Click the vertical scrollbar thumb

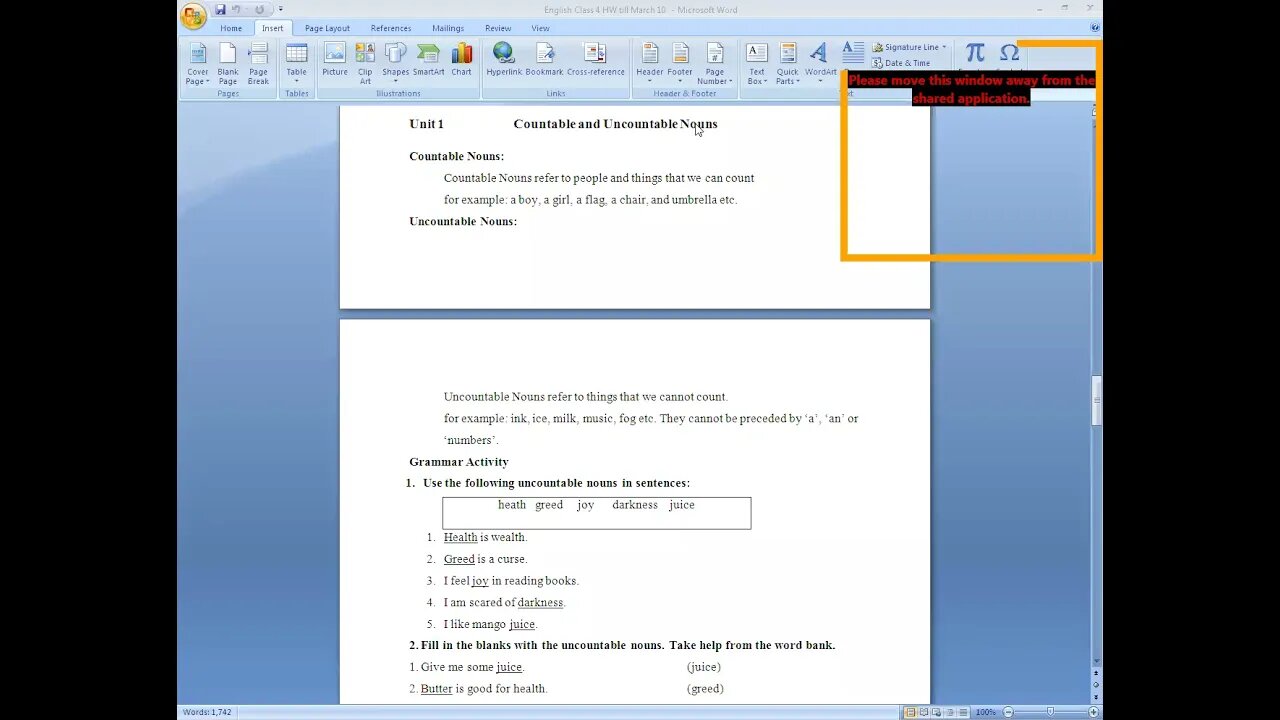(1096, 400)
